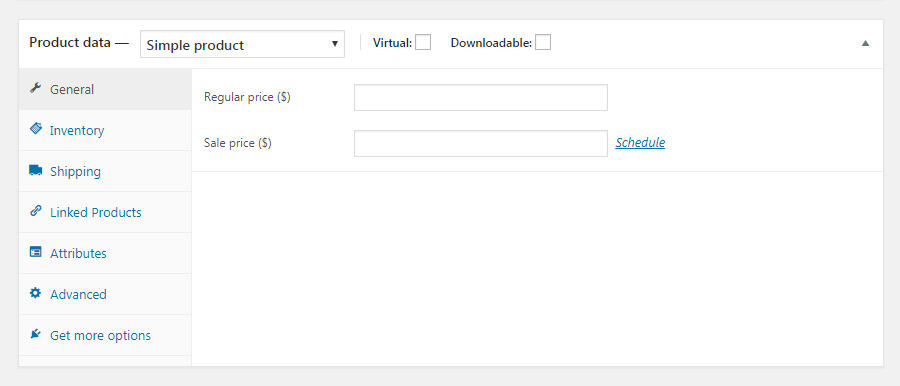This screenshot has height=386, width=900.
Task: Click the Attributes list icon
Action: pos(36,252)
